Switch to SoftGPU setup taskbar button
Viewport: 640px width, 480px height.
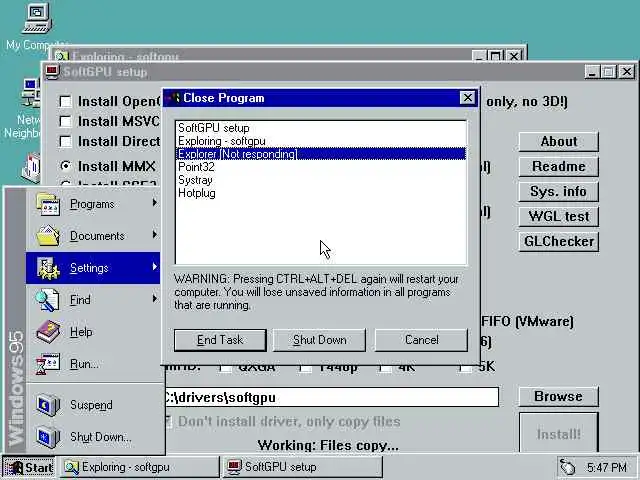coord(302,467)
